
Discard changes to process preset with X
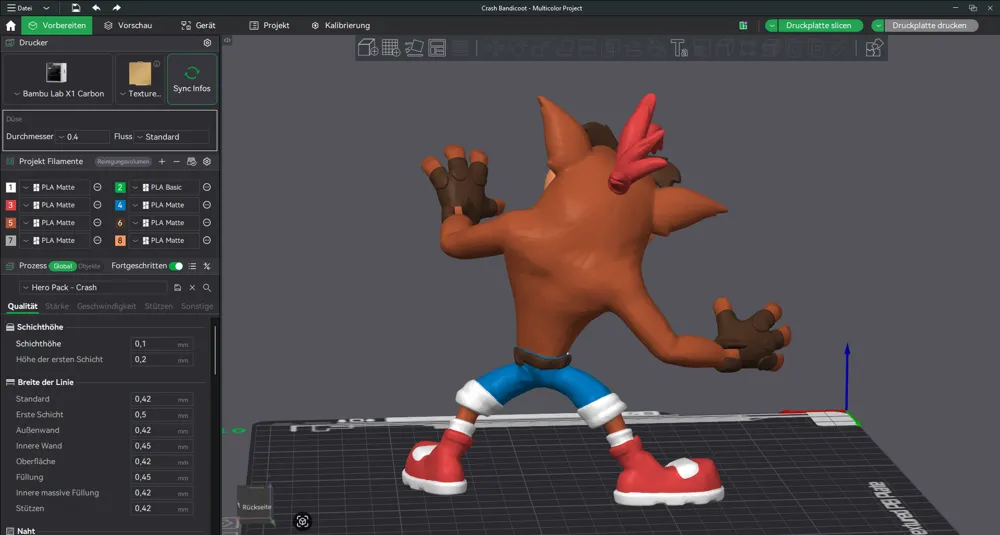(x=192, y=288)
